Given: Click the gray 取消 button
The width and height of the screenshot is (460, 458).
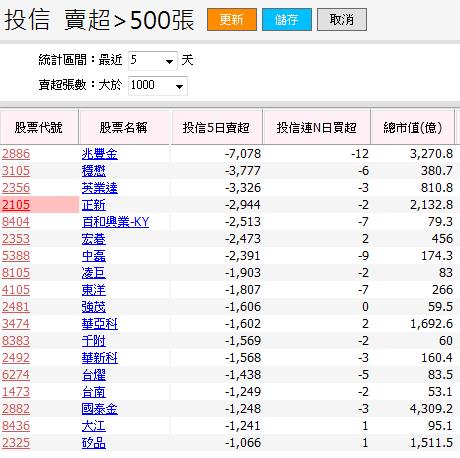Looking at the screenshot, I should [x=342, y=20].
